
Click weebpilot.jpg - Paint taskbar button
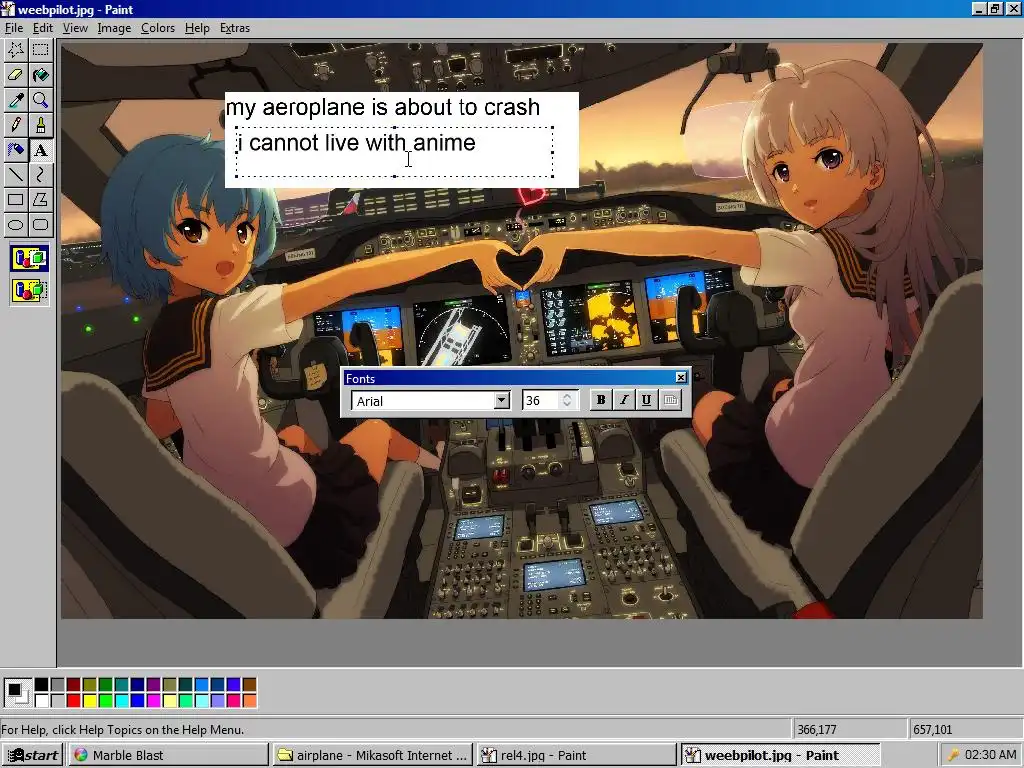pos(780,755)
